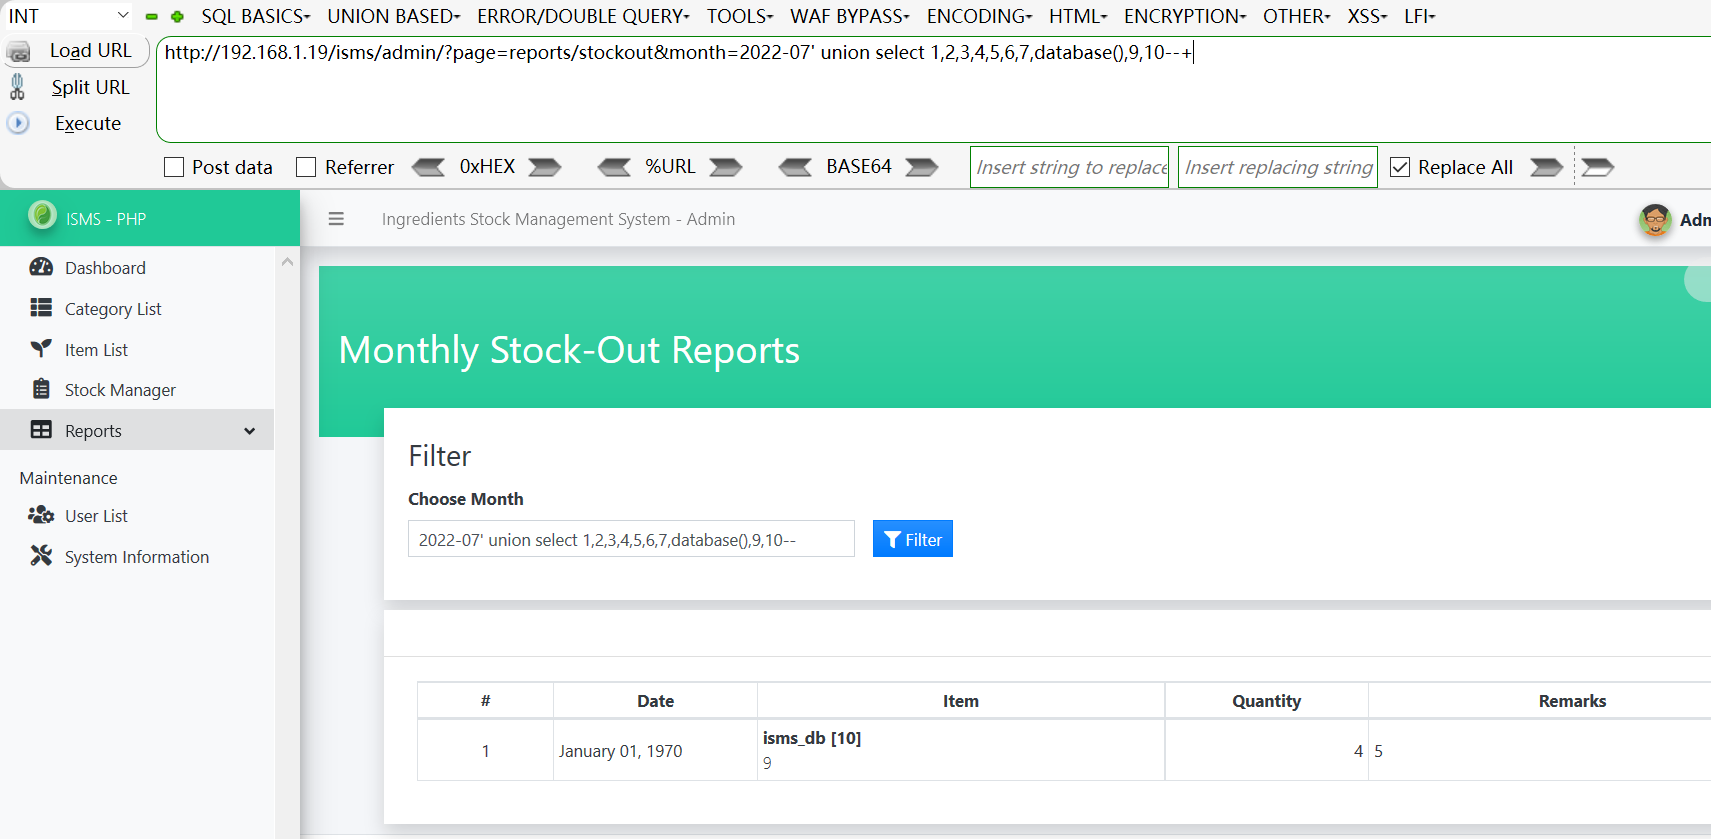Click the System Information tools icon

(x=41, y=556)
